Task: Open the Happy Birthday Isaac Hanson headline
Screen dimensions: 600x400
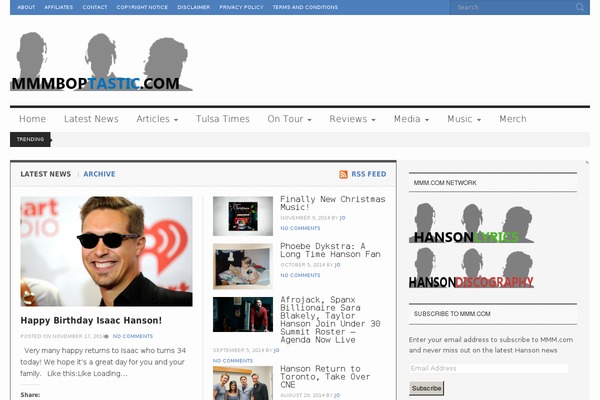Action: (91, 320)
